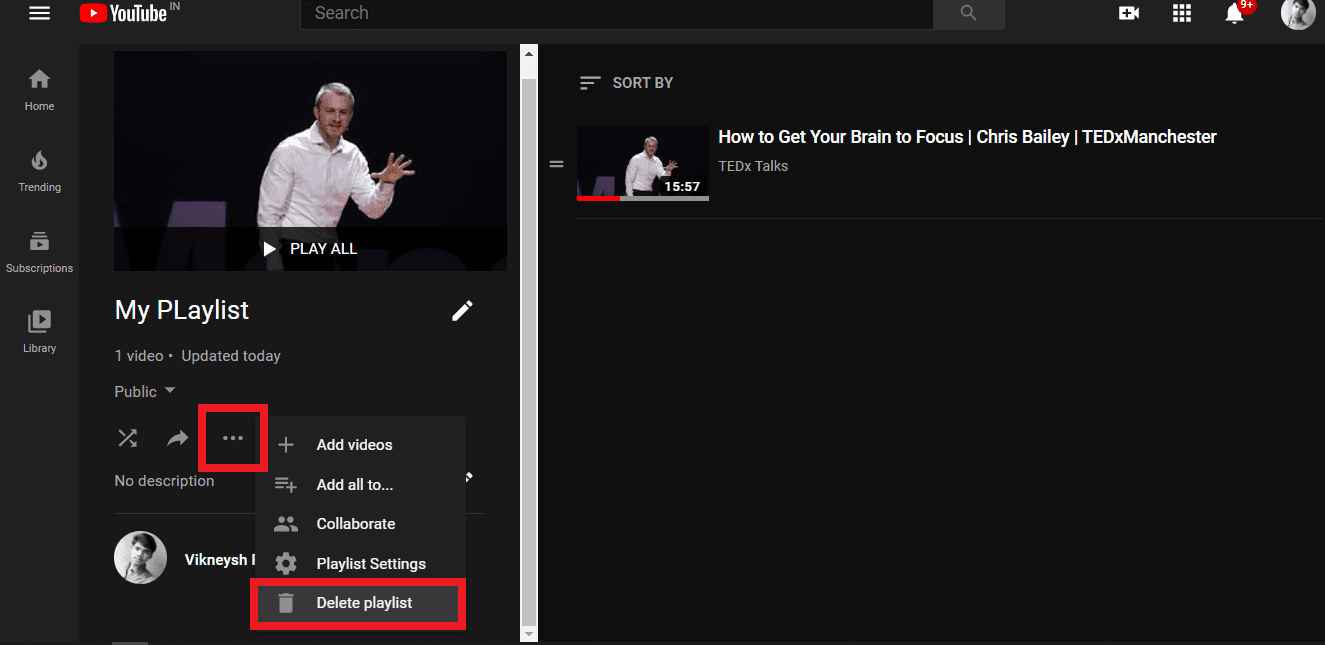This screenshot has height=645, width=1325.
Task: Open the Sort By menu
Action: point(626,83)
